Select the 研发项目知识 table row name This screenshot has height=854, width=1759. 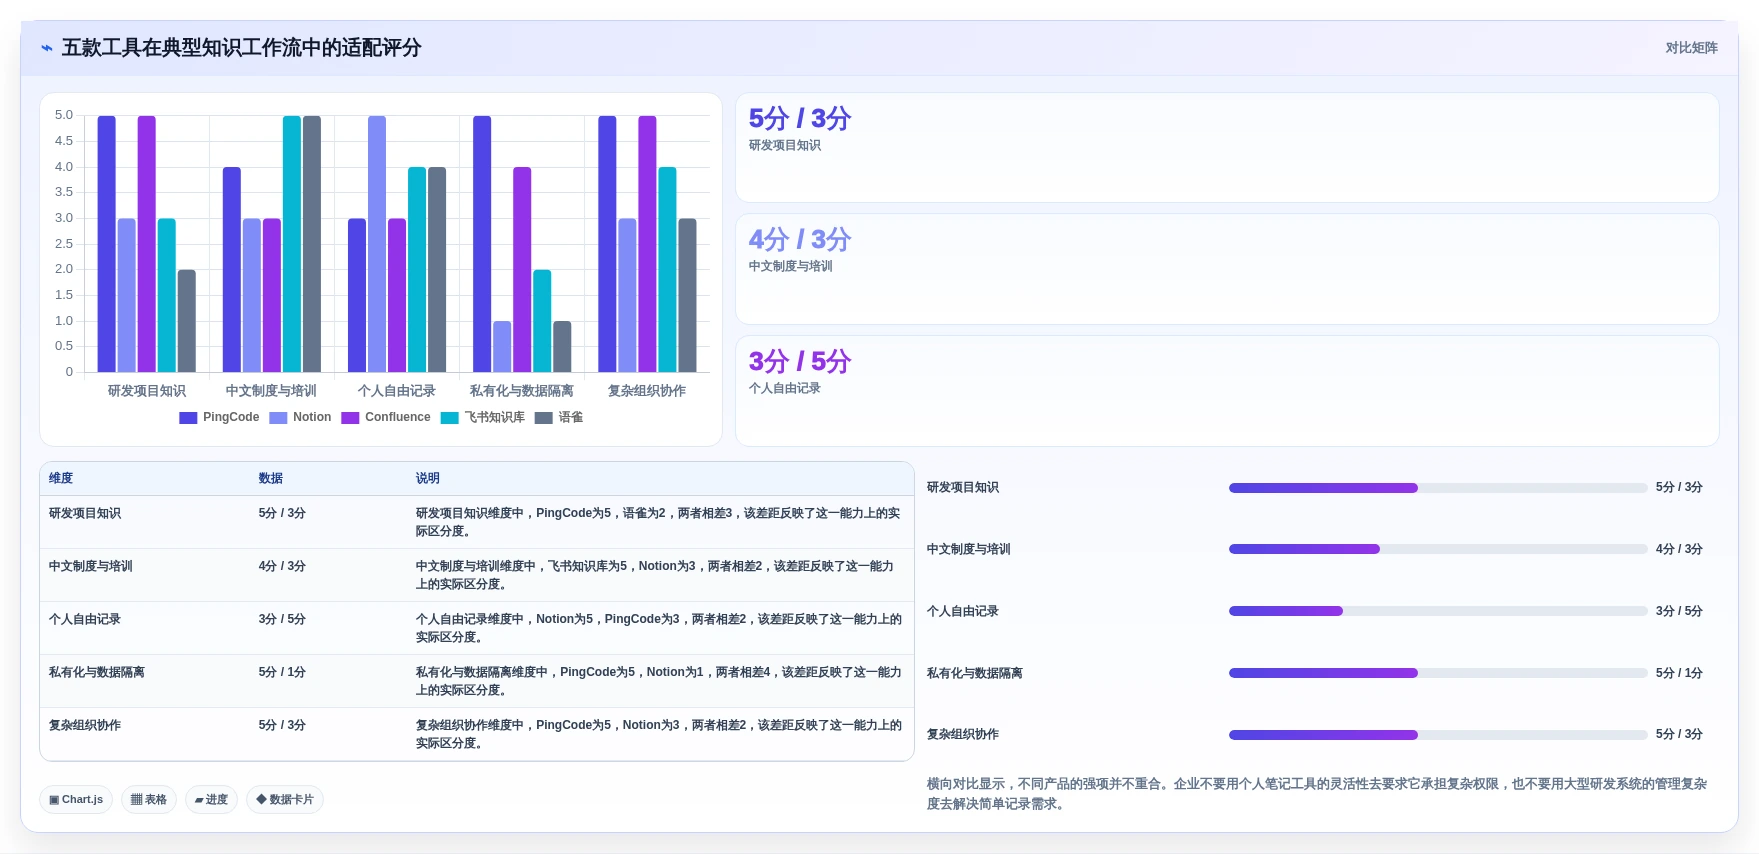[x=85, y=514]
